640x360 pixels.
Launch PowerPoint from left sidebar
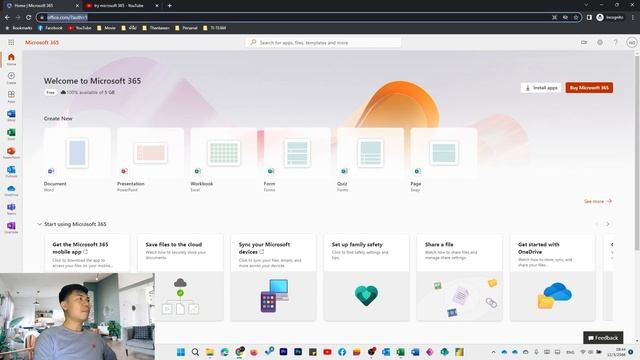point(11,153)
